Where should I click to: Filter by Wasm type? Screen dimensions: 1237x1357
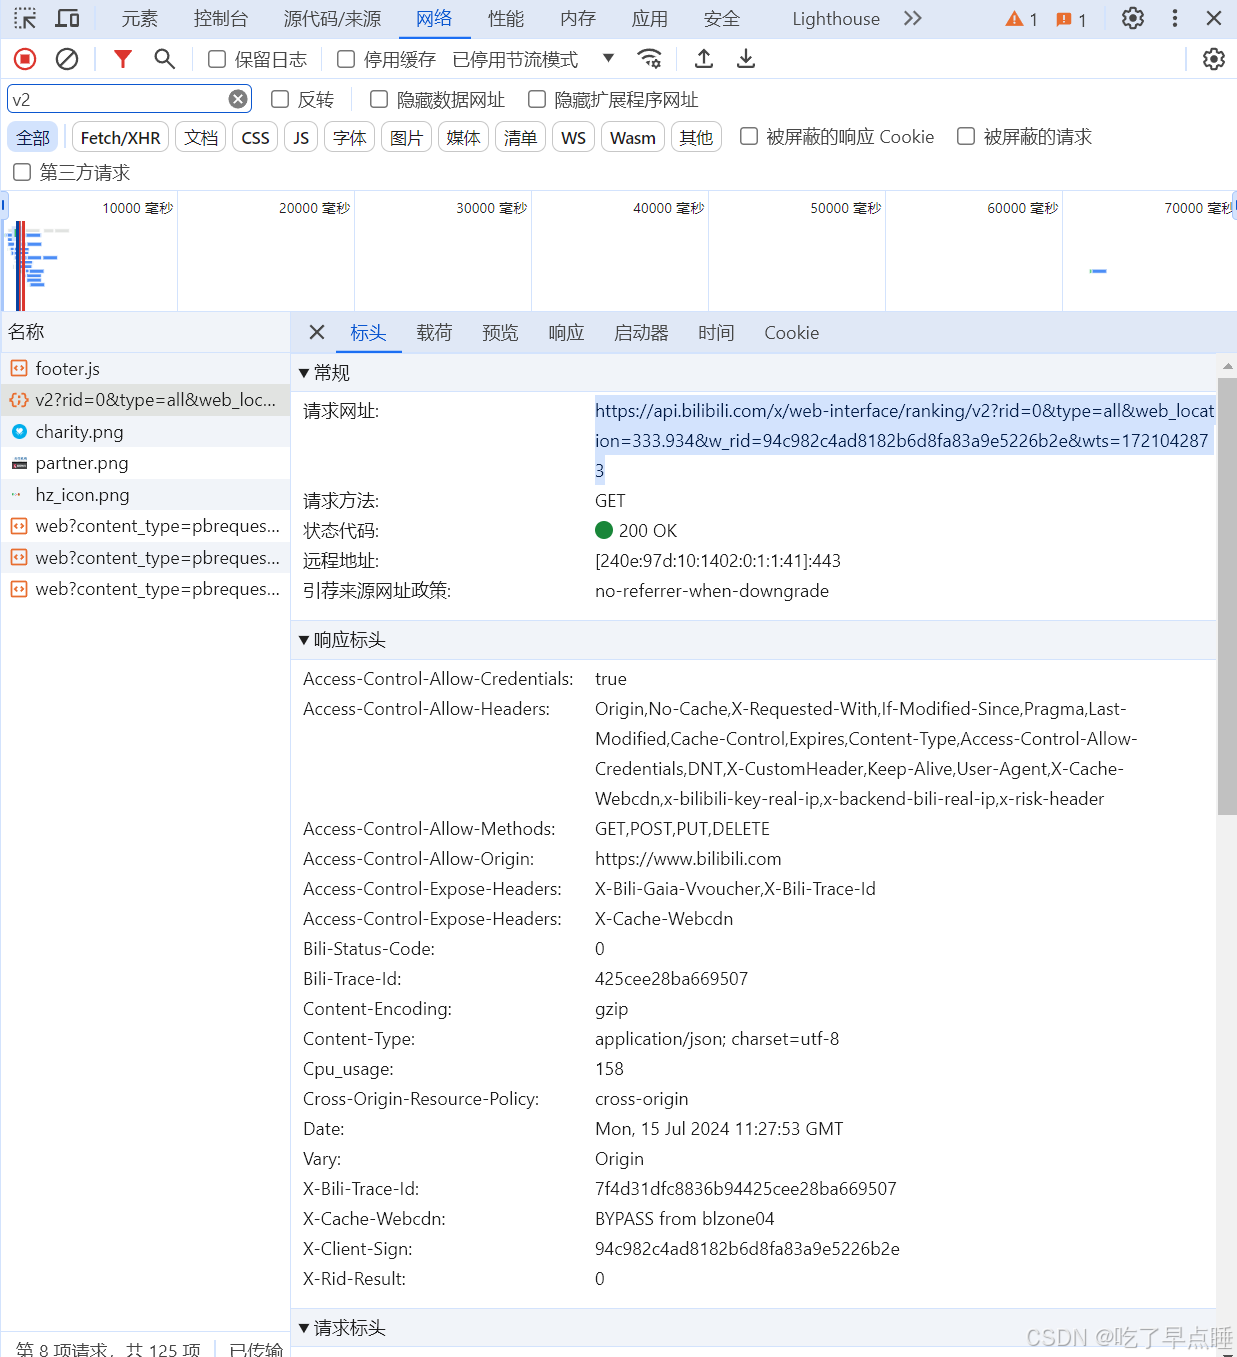tap(633, 137)
